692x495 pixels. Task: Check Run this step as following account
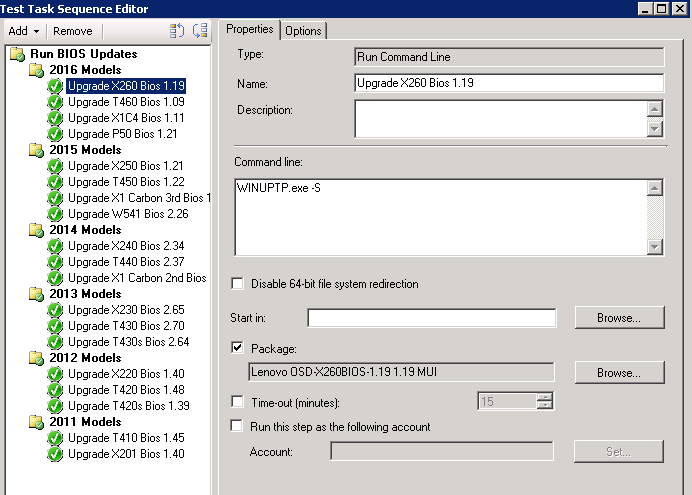[x=237, y=426]
